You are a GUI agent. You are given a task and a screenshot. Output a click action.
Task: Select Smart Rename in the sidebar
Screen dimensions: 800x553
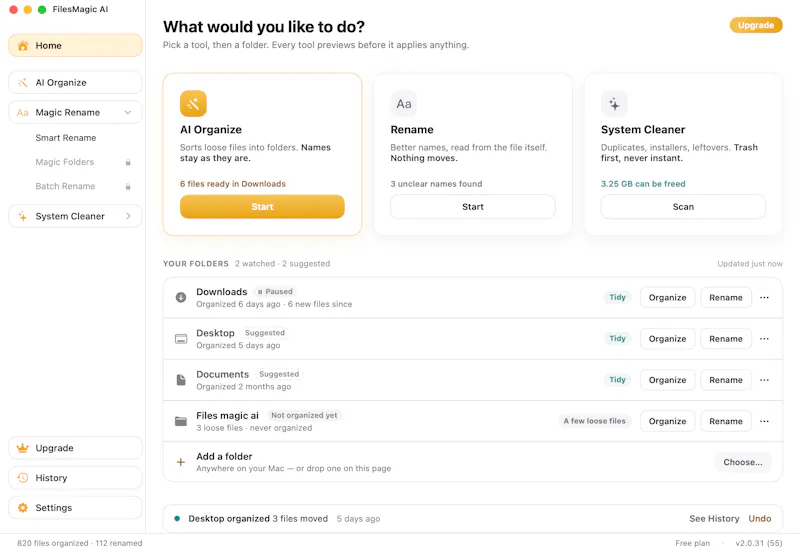point(66,138)
